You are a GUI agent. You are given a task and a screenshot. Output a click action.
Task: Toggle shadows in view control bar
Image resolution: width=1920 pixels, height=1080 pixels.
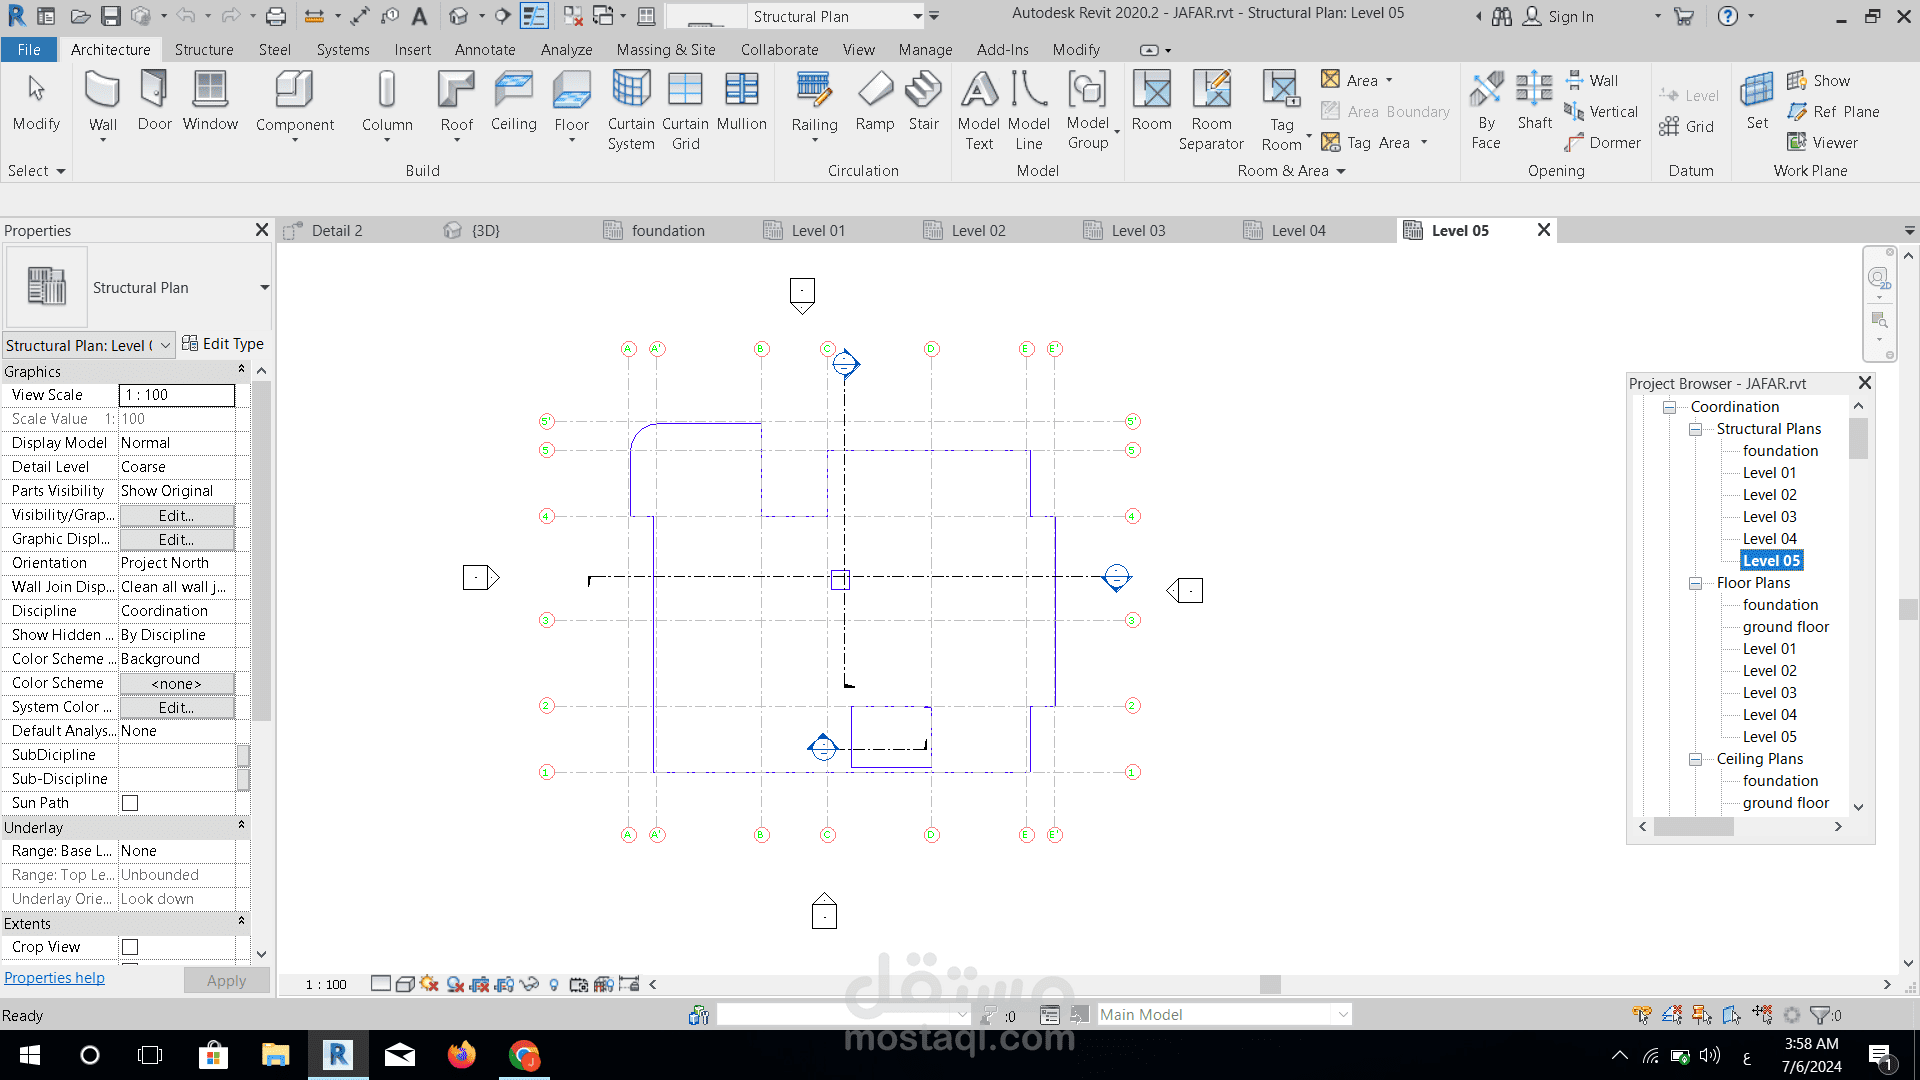click(x=455, y=984)
